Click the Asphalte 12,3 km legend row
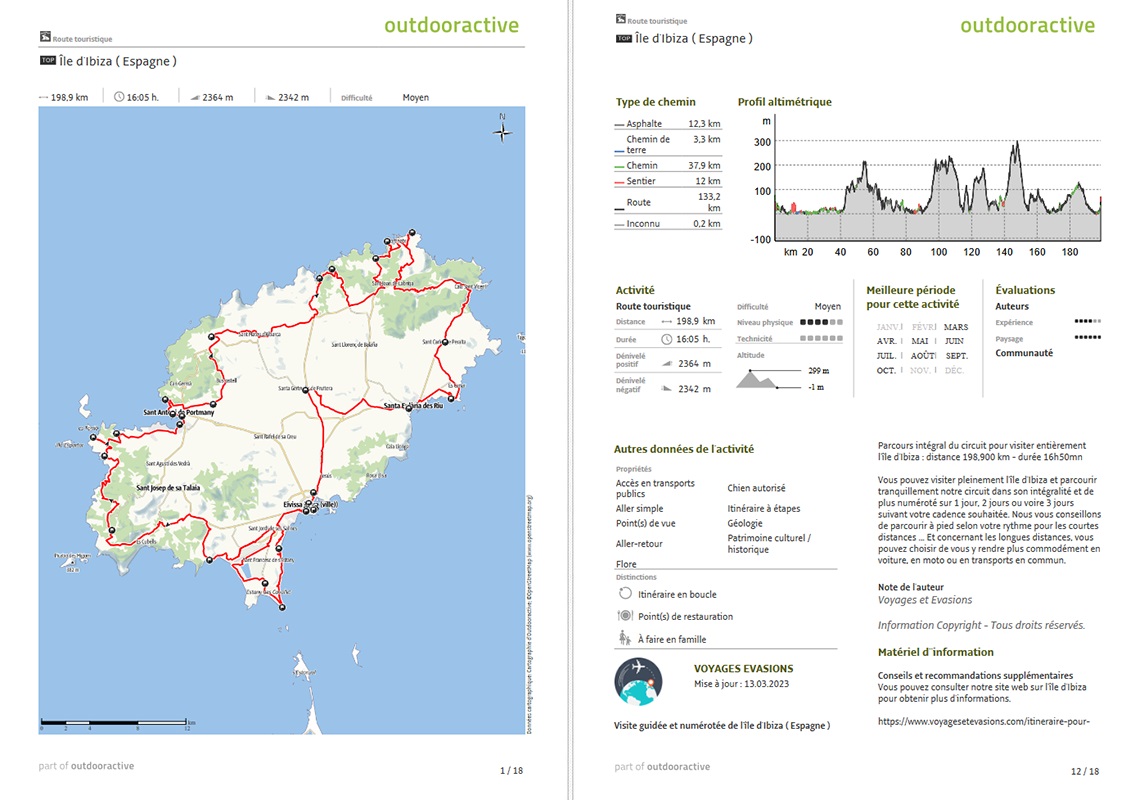Viewport: 1140px width, 800px height. 667,124
